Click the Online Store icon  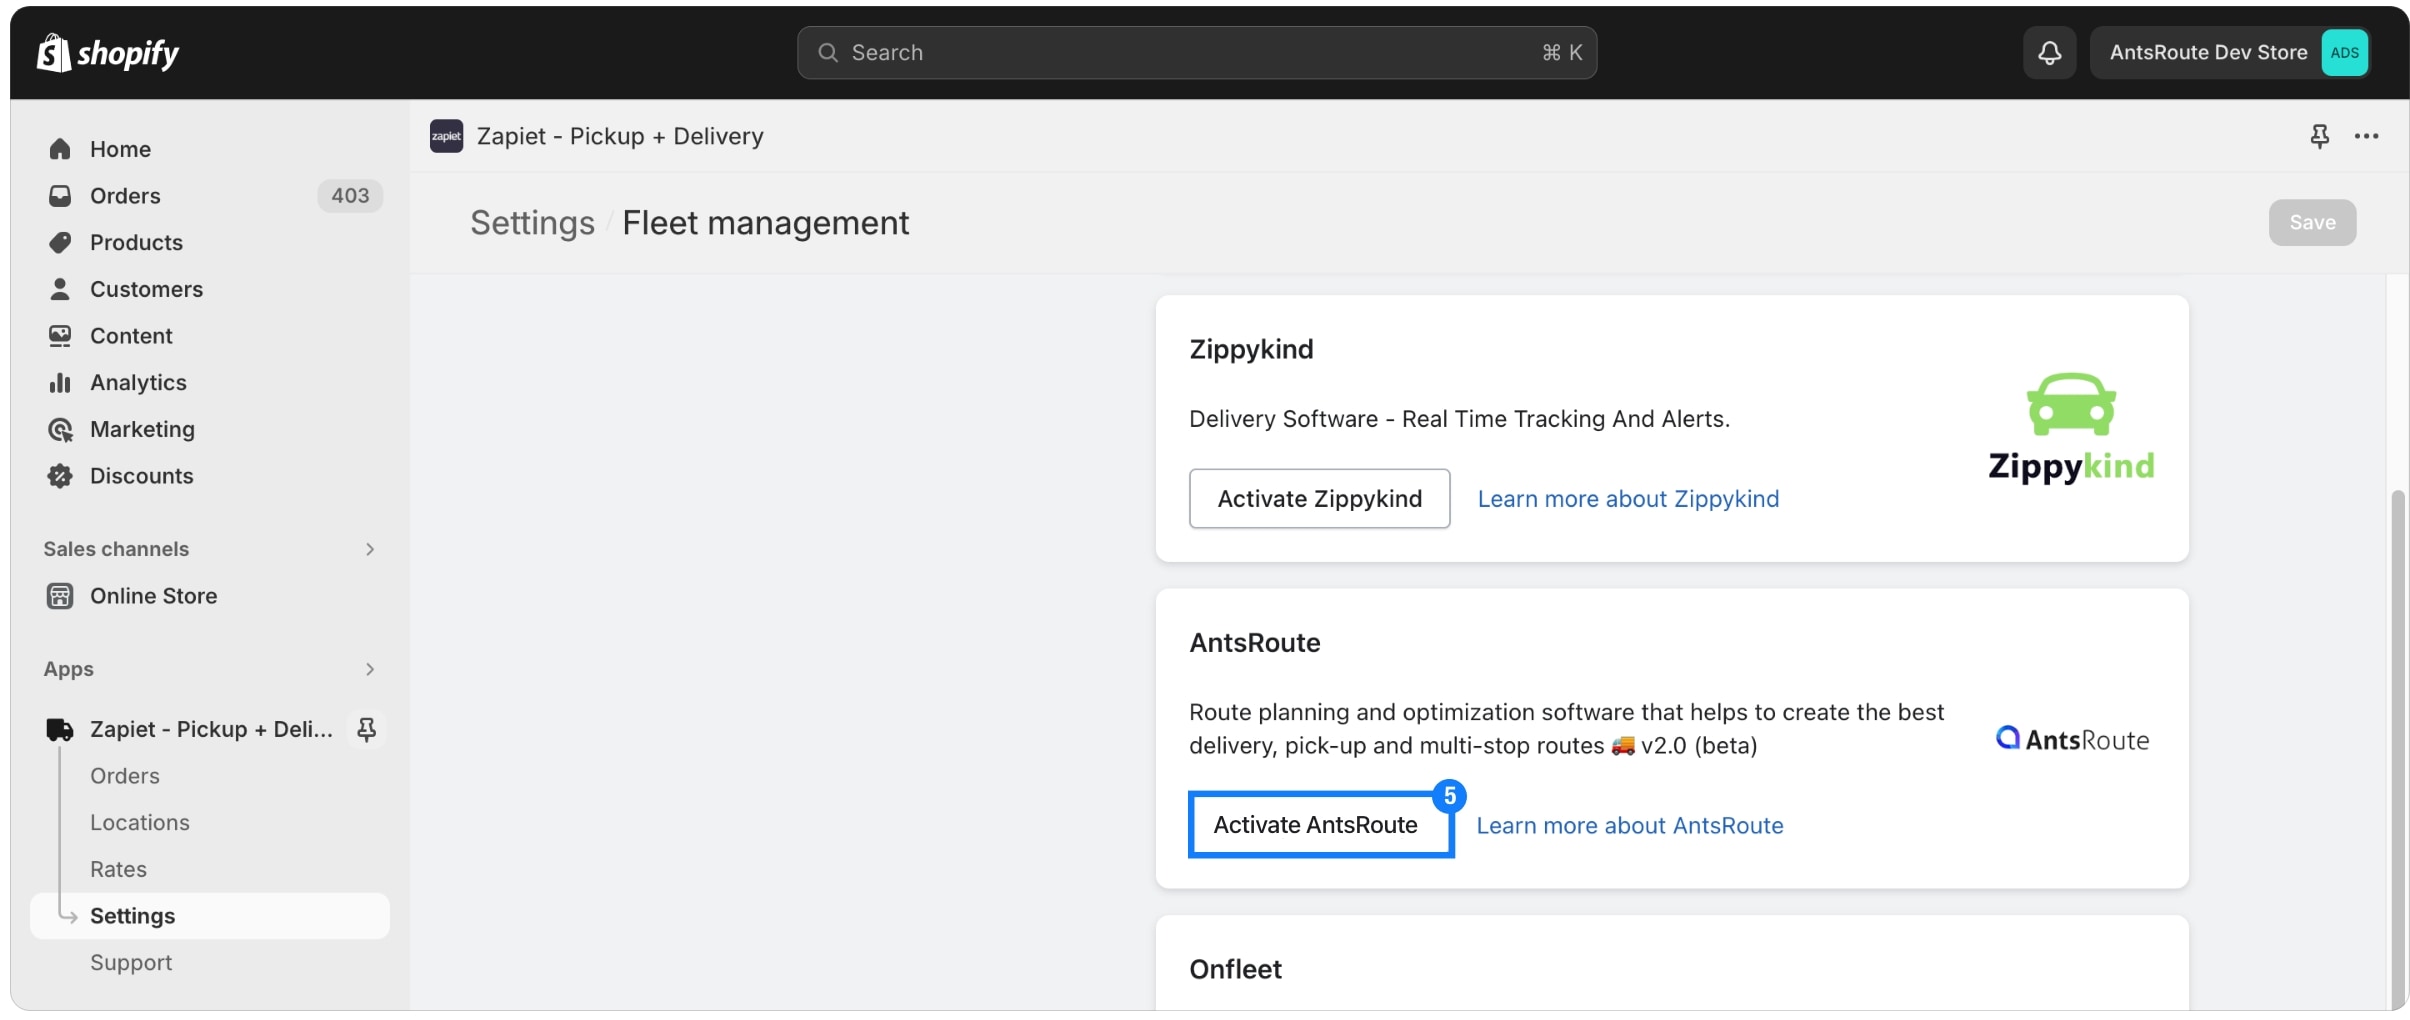[x=60, y=595]
